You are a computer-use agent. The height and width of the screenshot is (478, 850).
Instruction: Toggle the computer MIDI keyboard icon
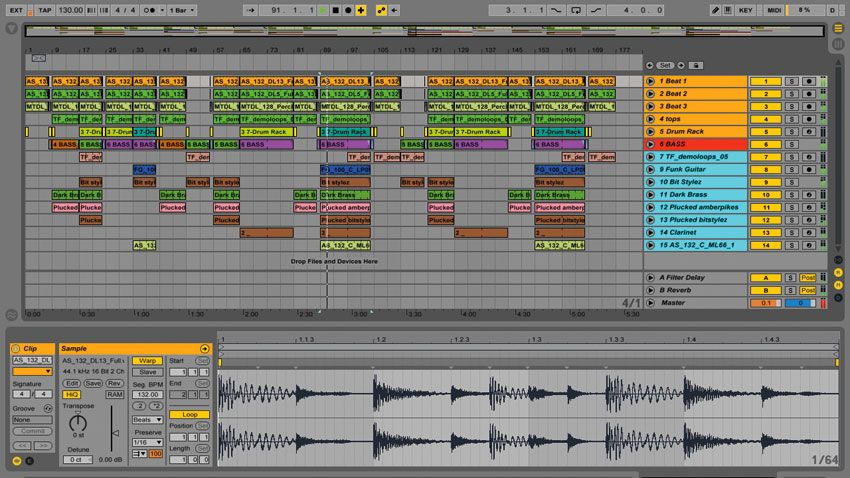(728, 10)
